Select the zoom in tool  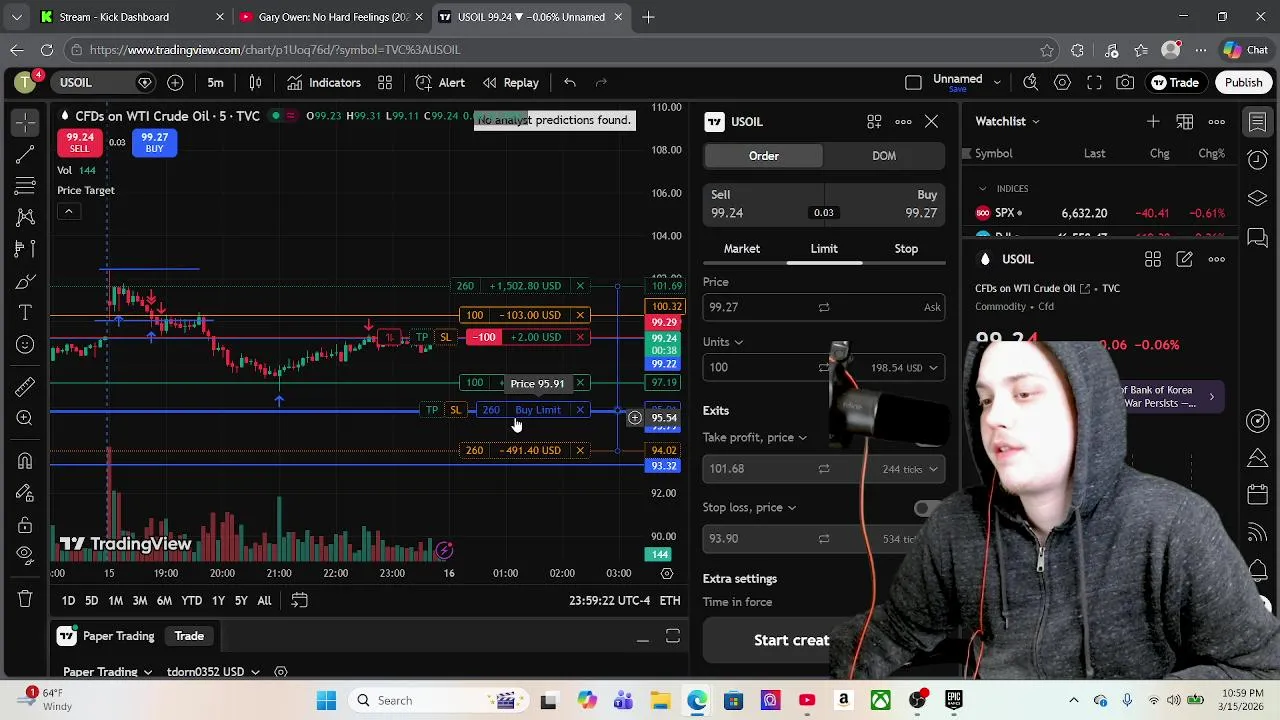[25, 418]
